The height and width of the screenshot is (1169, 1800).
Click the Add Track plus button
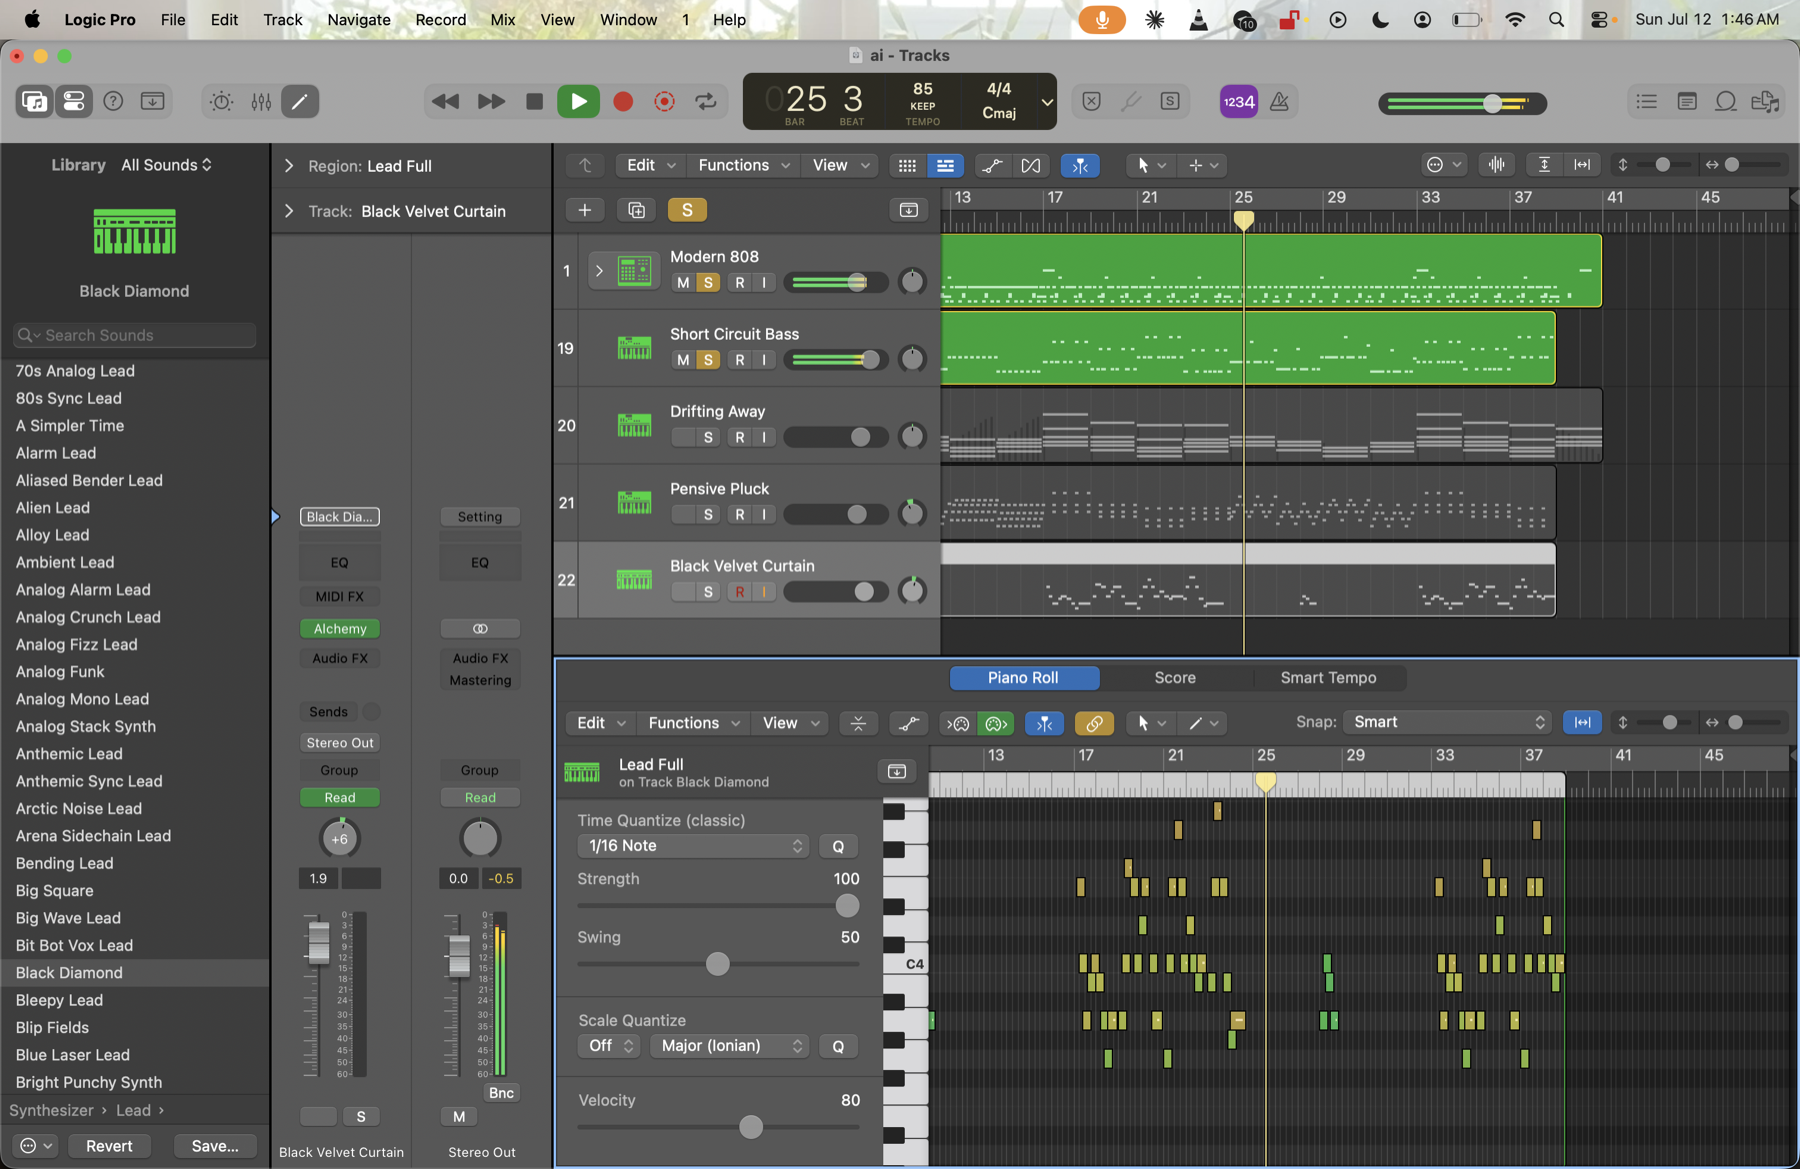585,209
